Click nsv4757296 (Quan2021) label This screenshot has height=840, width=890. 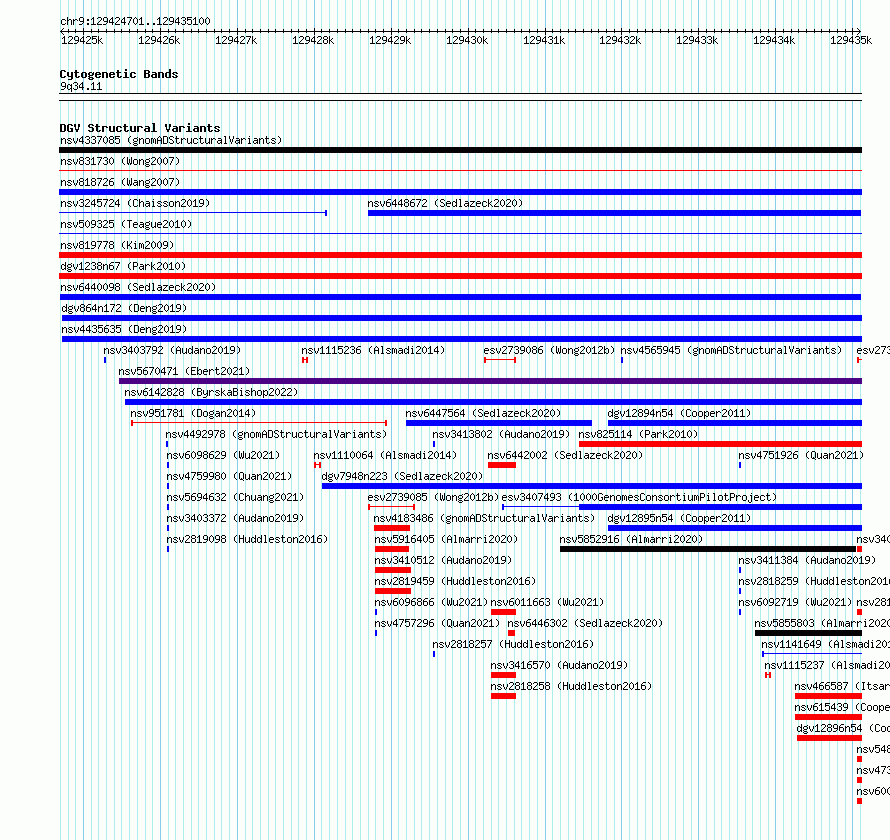point(437,623)
